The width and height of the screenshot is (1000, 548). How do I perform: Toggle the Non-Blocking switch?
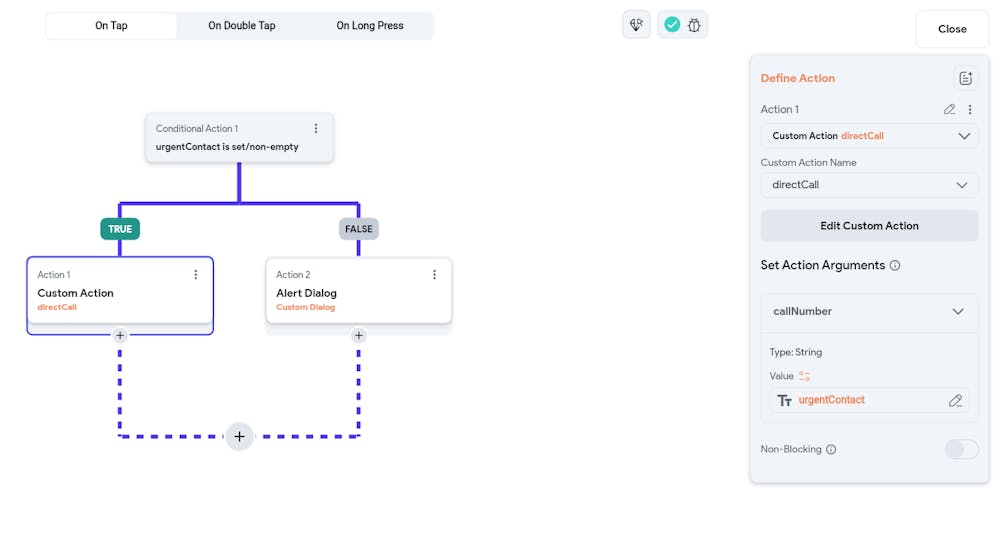click(x=961, y=449)
